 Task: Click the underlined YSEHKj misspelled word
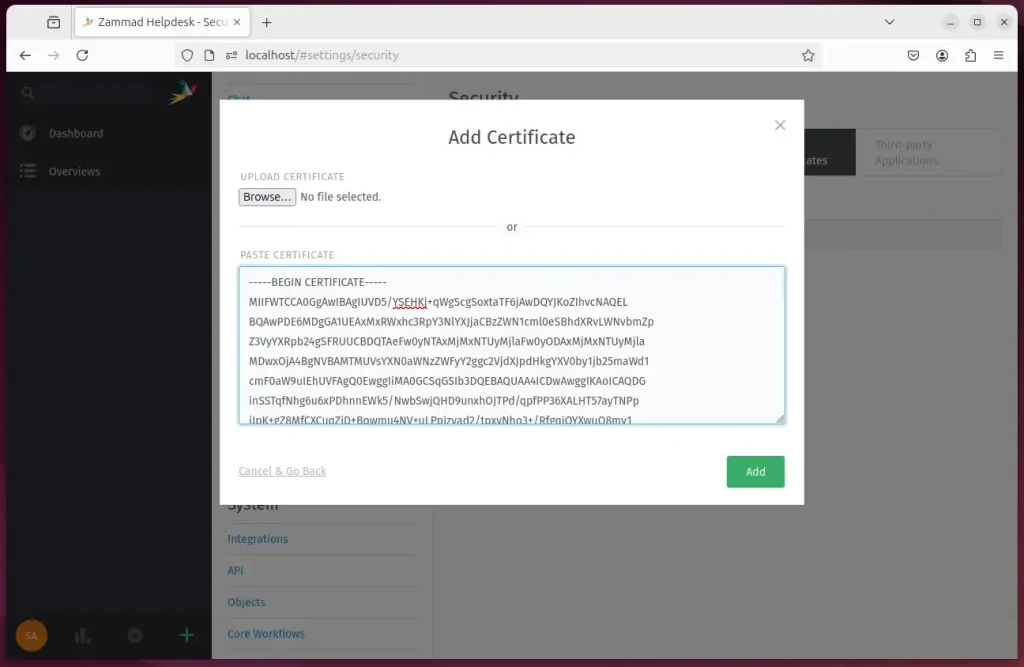(409, 302)
